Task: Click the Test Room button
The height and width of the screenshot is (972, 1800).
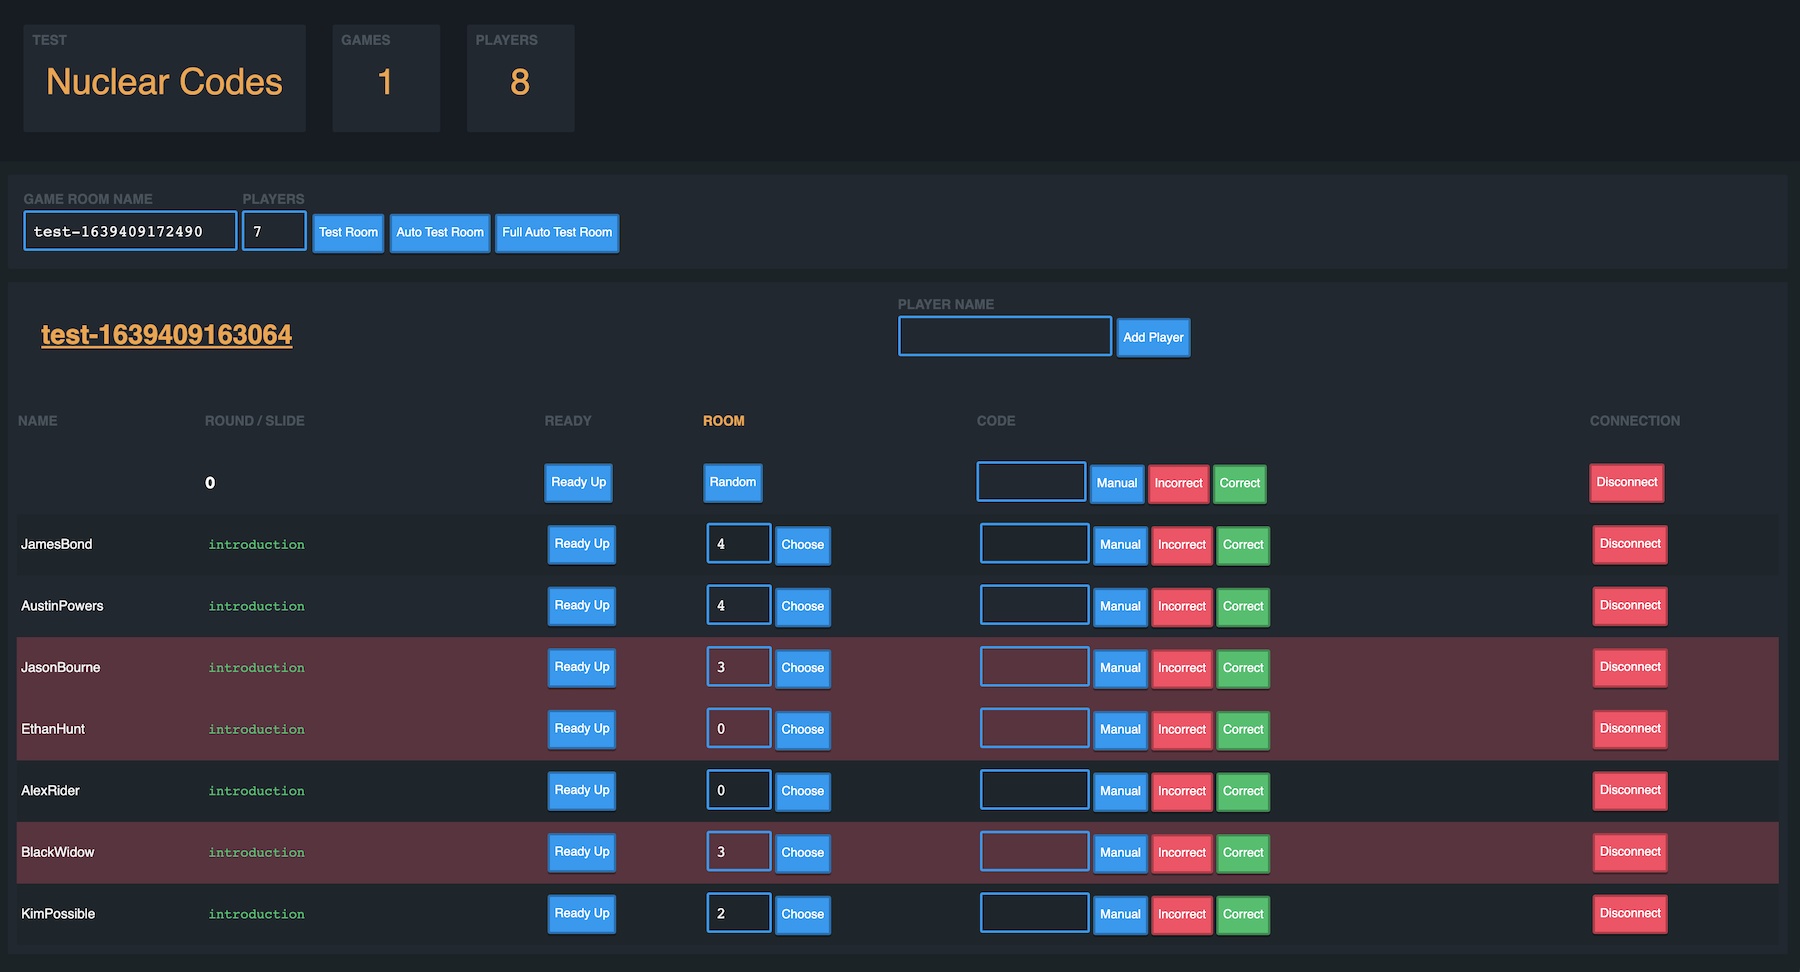Action: click(x=347, y=232)
